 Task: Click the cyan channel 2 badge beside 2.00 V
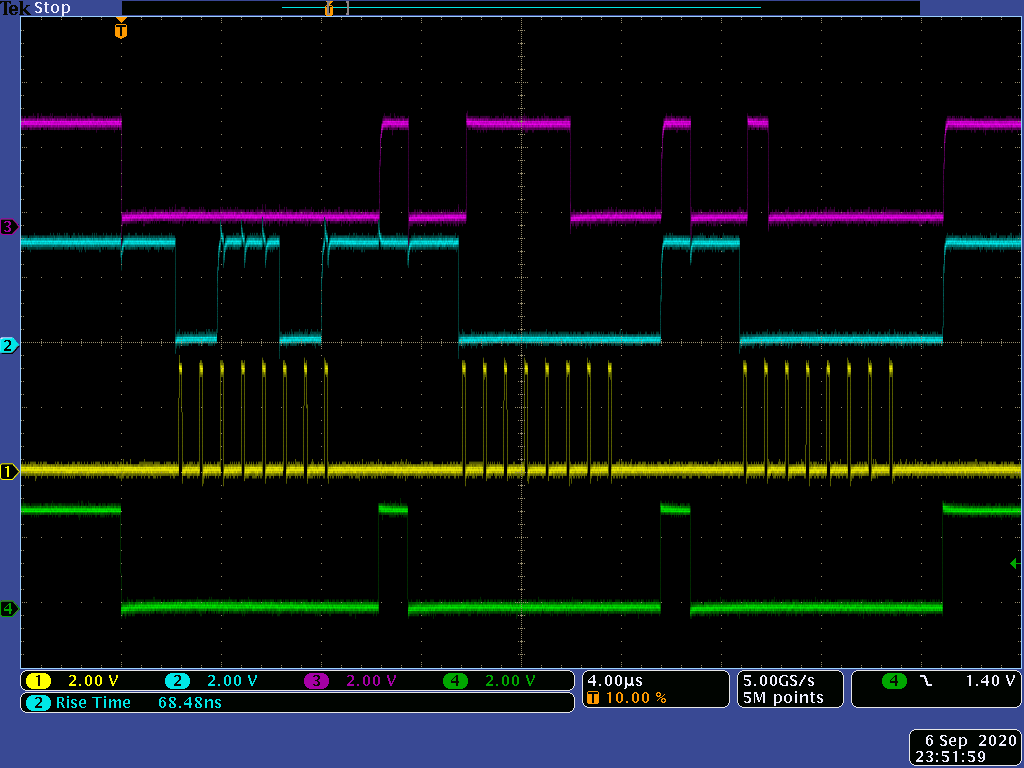pyautogui.click(x=178, y=681)
